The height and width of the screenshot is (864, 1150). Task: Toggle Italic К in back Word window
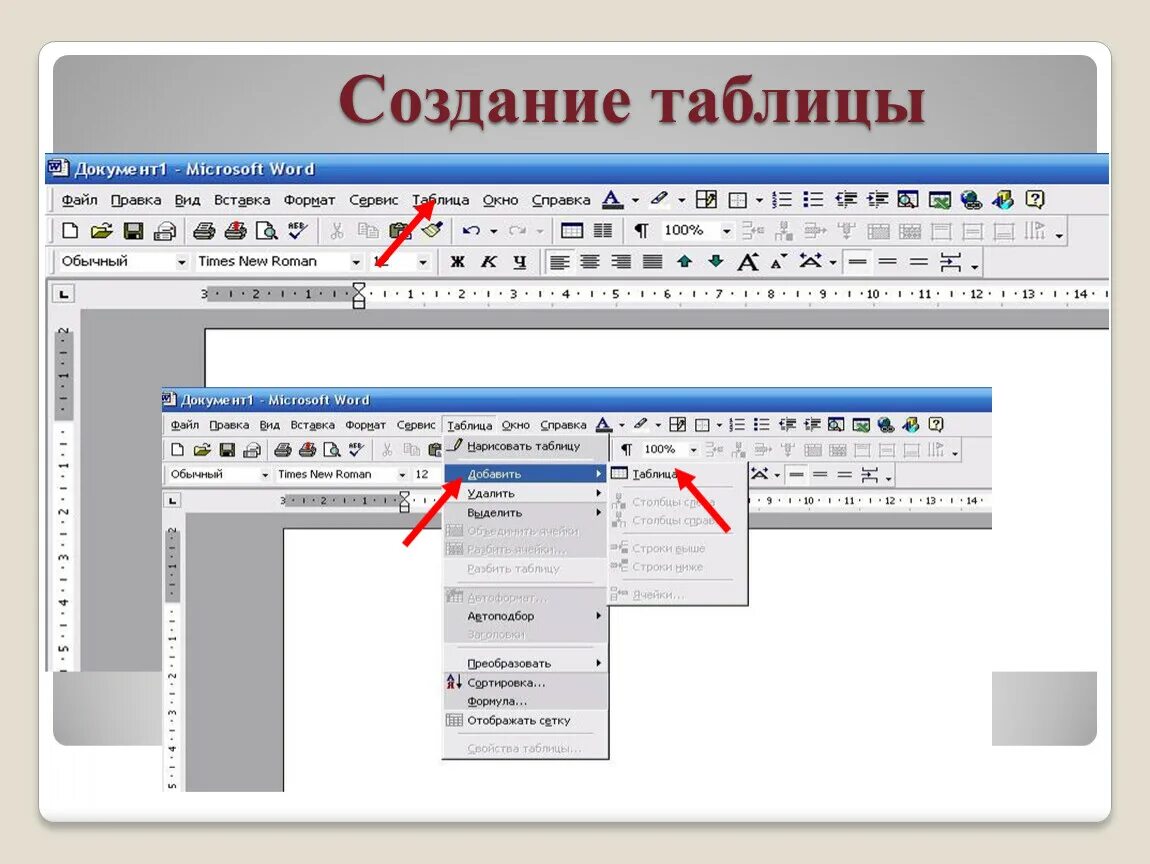[x=488, y=262]
